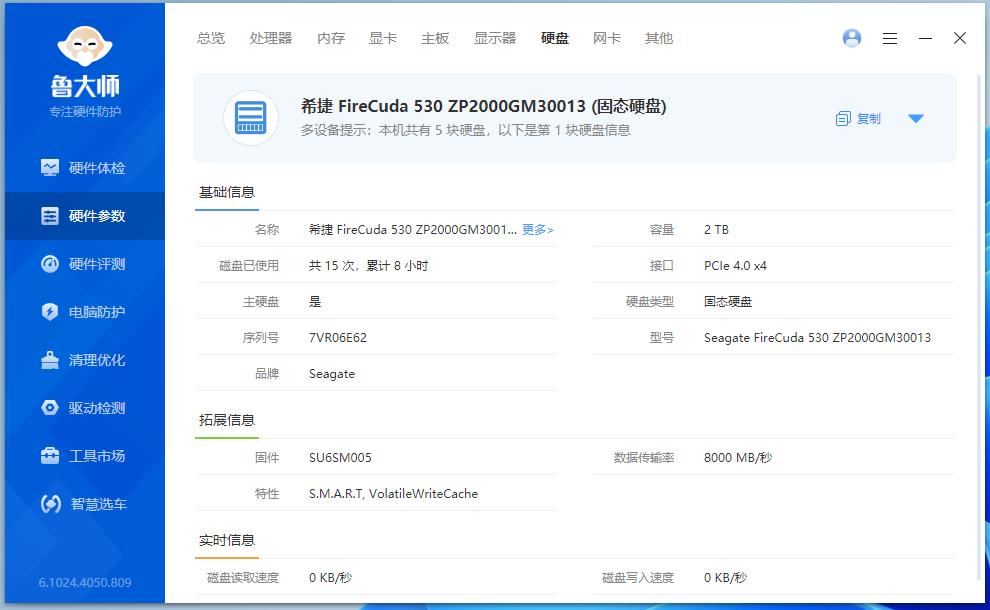Close the 鲁大师 window
This screenshot has width=990, height=610.
pyautogui.click(x=960, y=39)
